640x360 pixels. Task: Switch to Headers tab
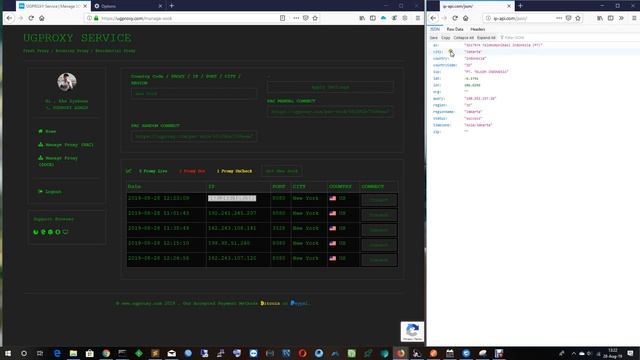(x=478, y=29)
